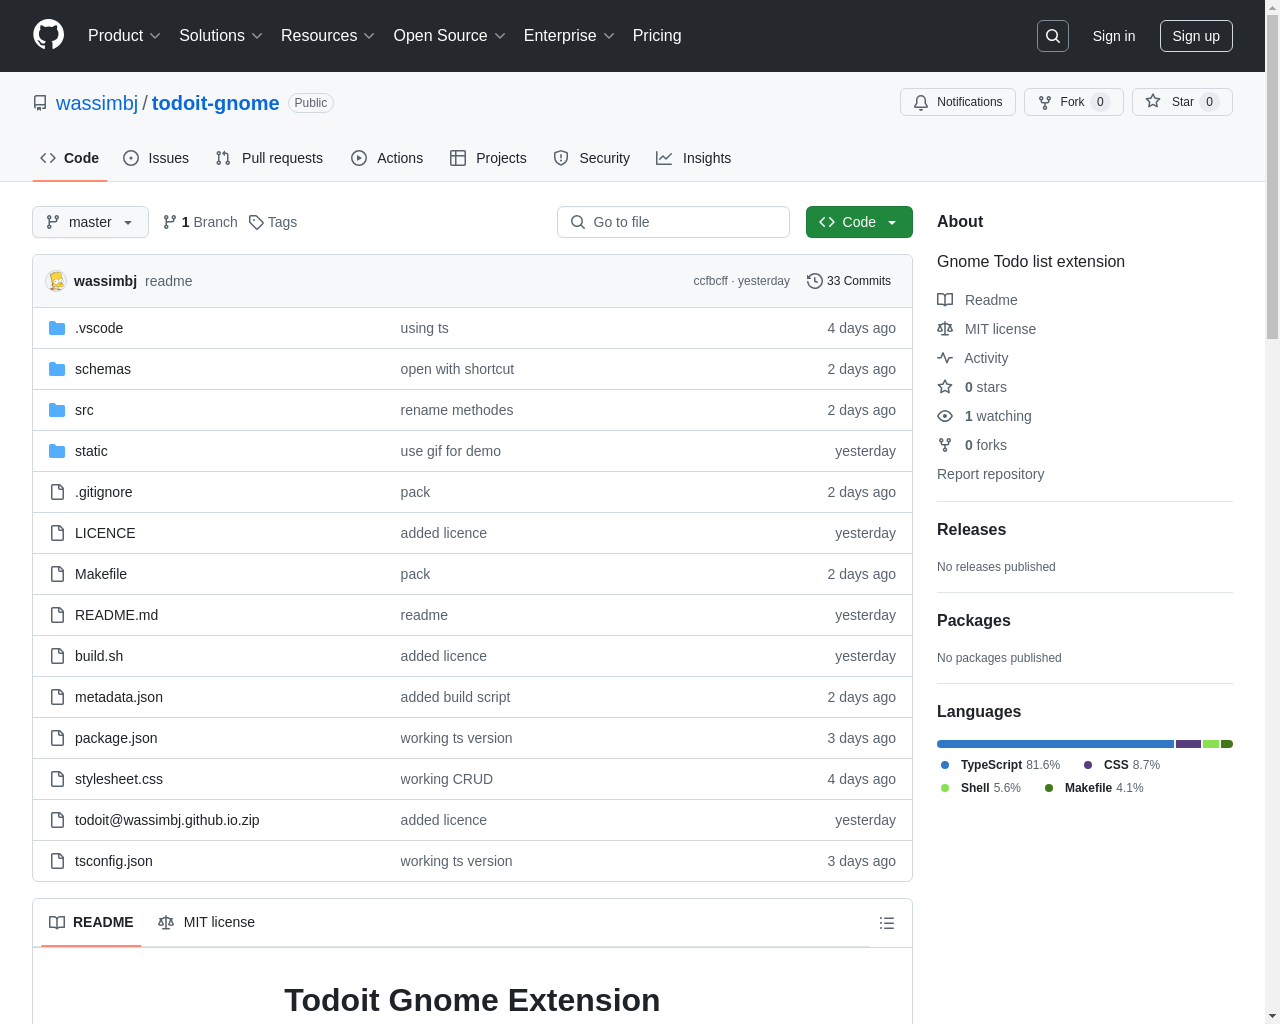Click the .vscode folder icon
This screenshot has height=1024, width=1280.
[57, 328]
